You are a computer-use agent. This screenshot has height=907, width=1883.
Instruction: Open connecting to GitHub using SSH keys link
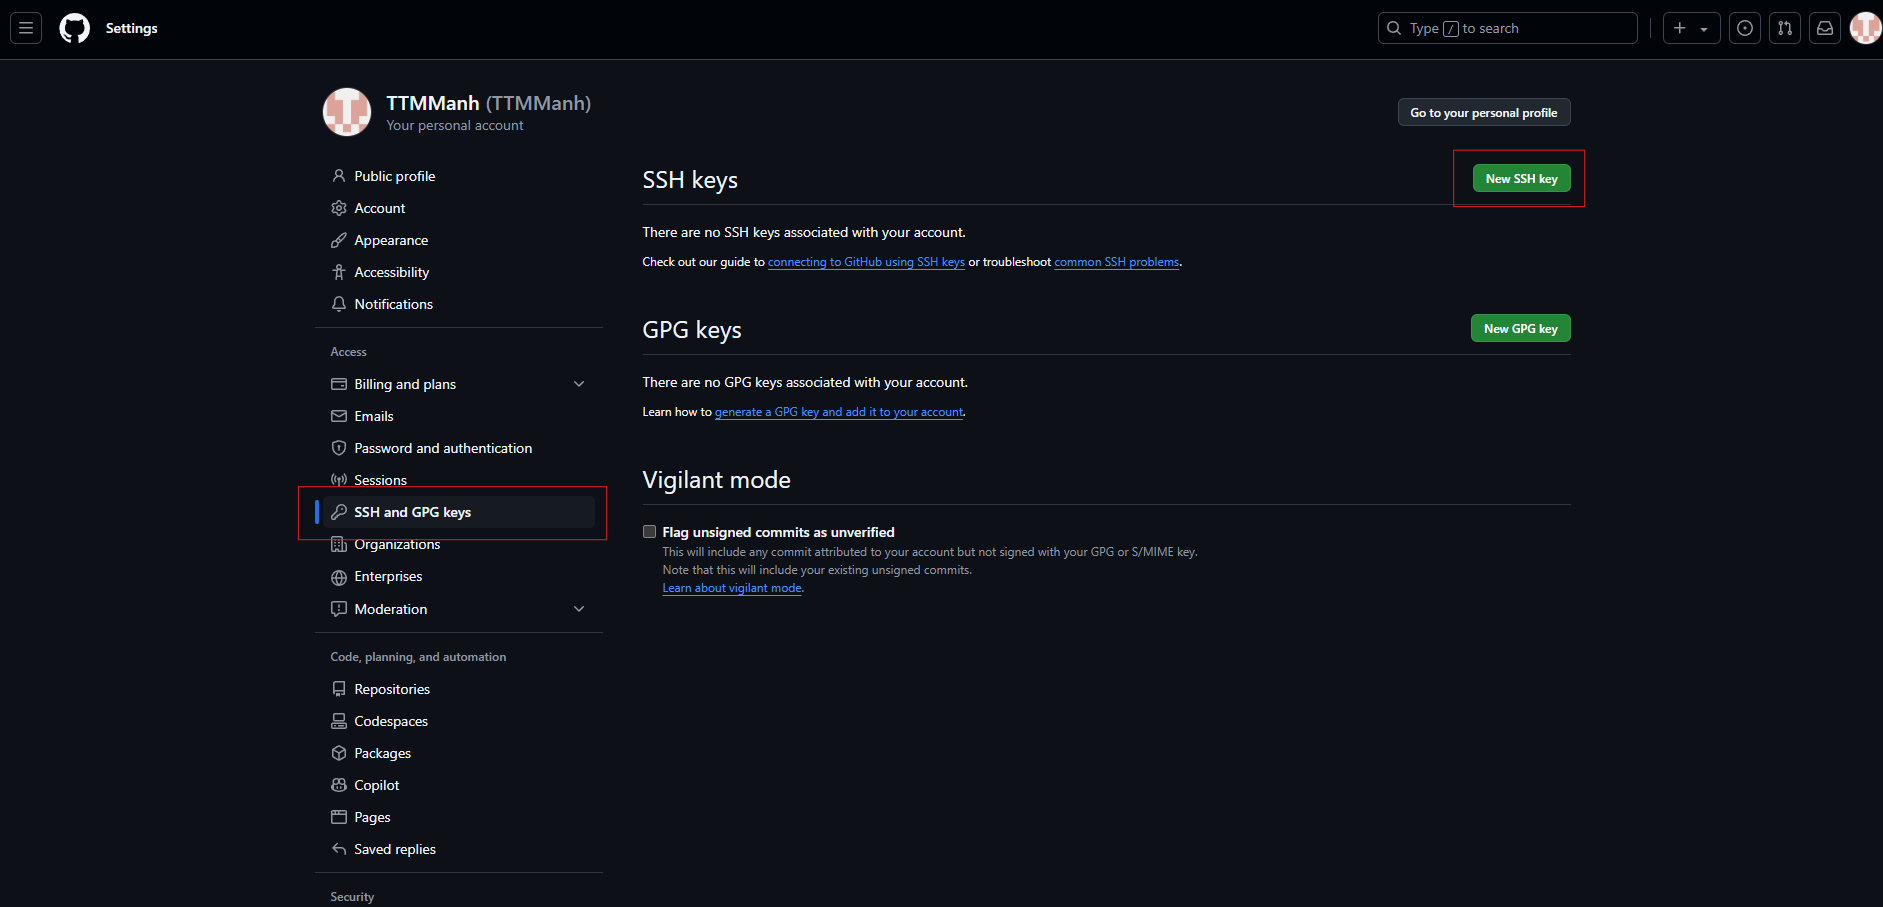tap(866, 262)
